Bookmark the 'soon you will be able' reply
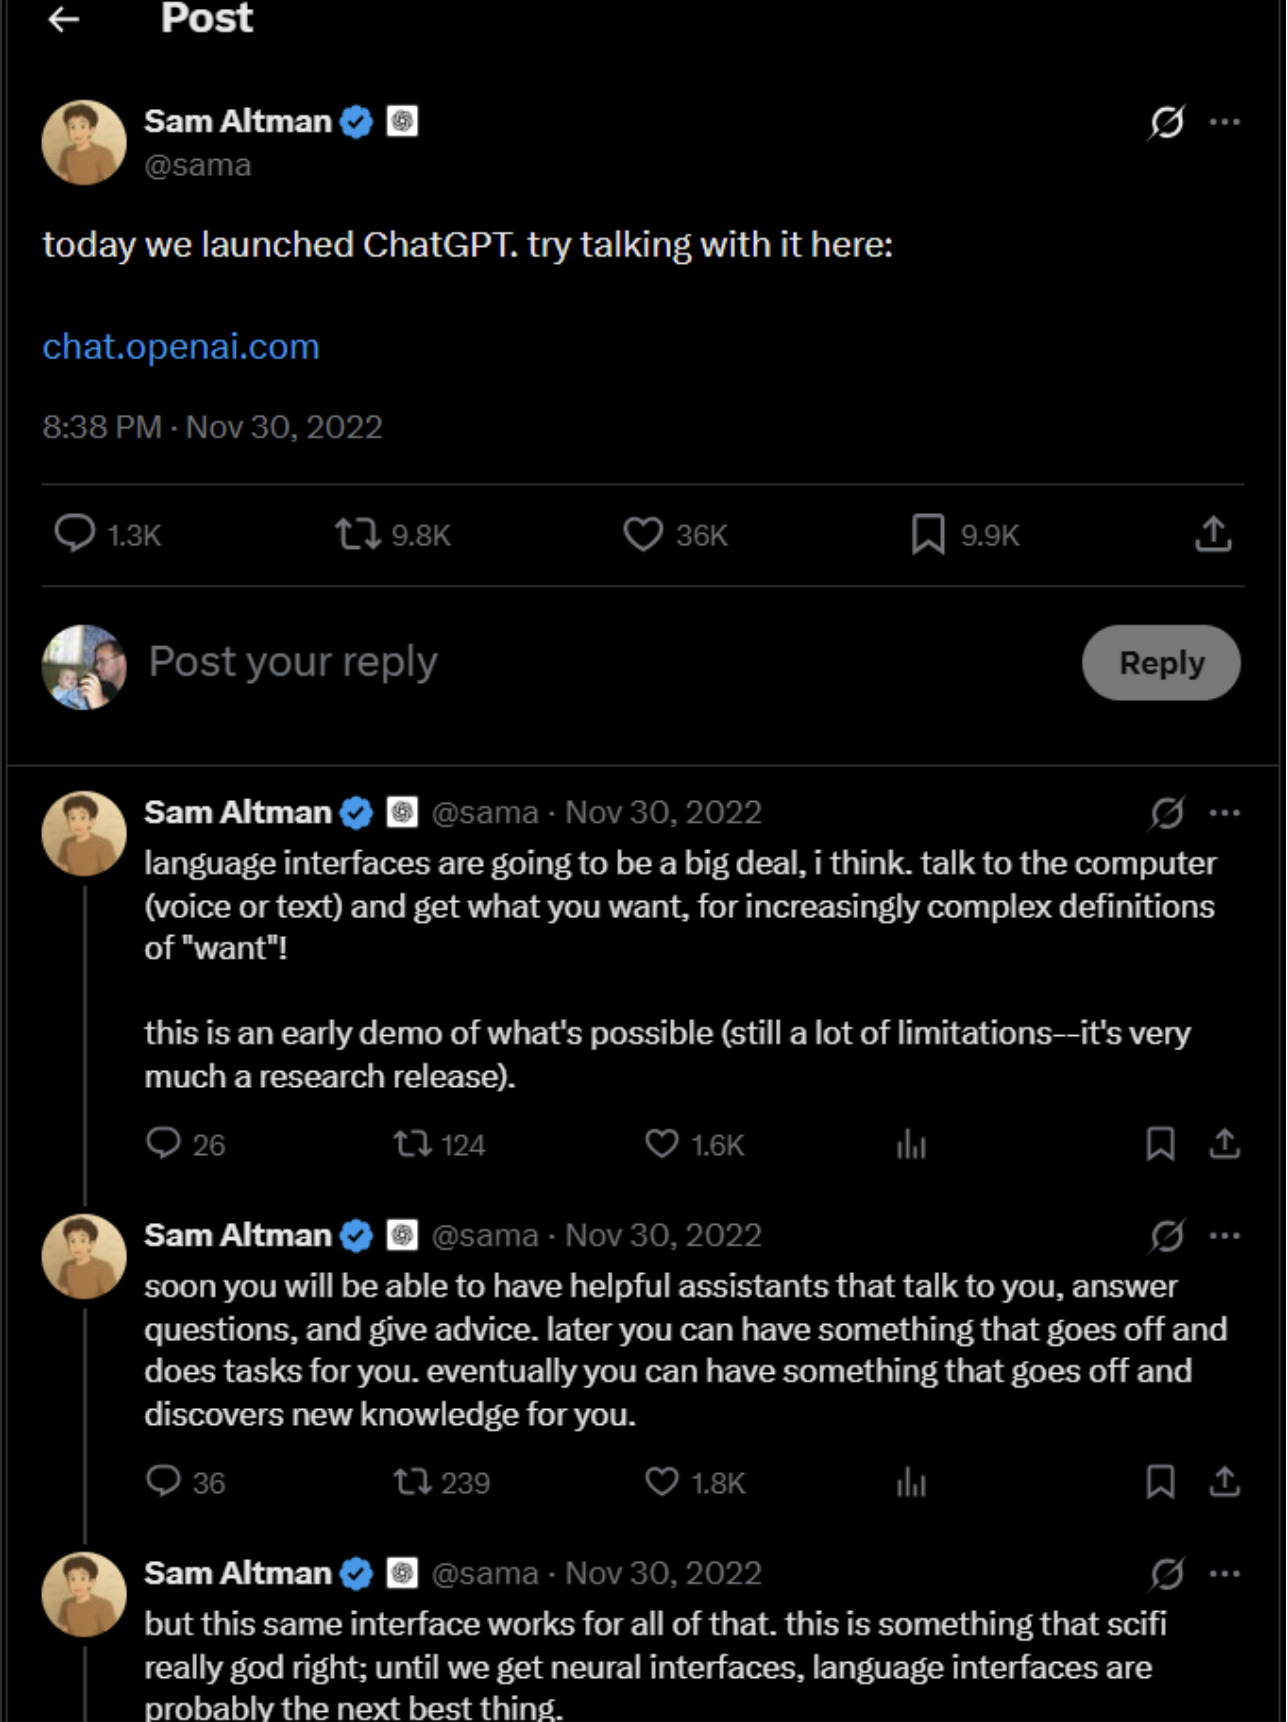1288x1722 pixels. (x=1160, y=1482)
